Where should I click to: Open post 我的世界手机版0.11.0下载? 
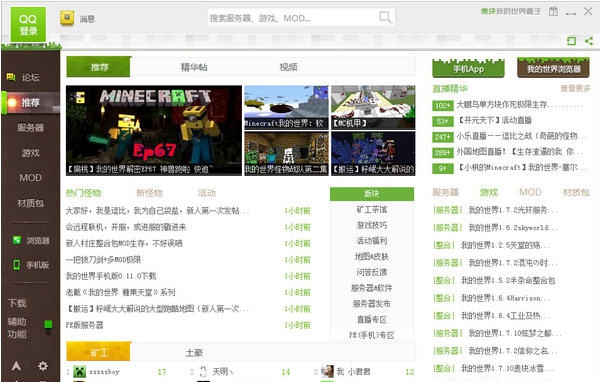(x=111, y=276)
